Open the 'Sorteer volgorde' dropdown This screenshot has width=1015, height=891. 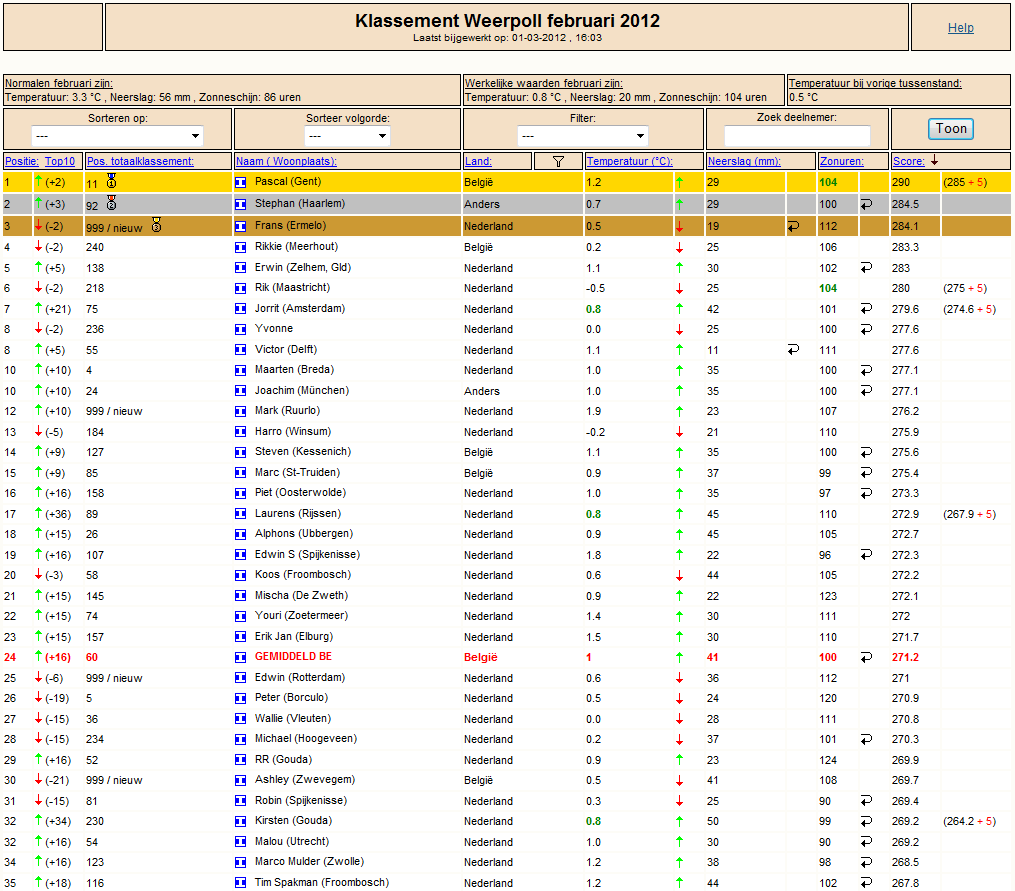point(347,136)
